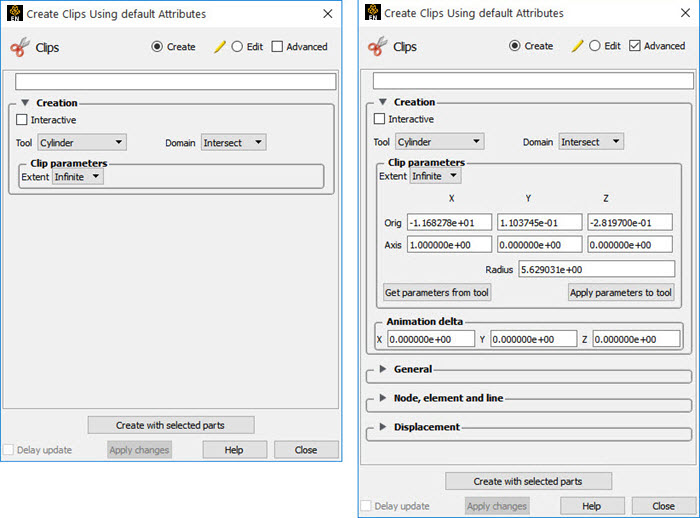Collapse Creation section in right dialog

coord(383,102)
